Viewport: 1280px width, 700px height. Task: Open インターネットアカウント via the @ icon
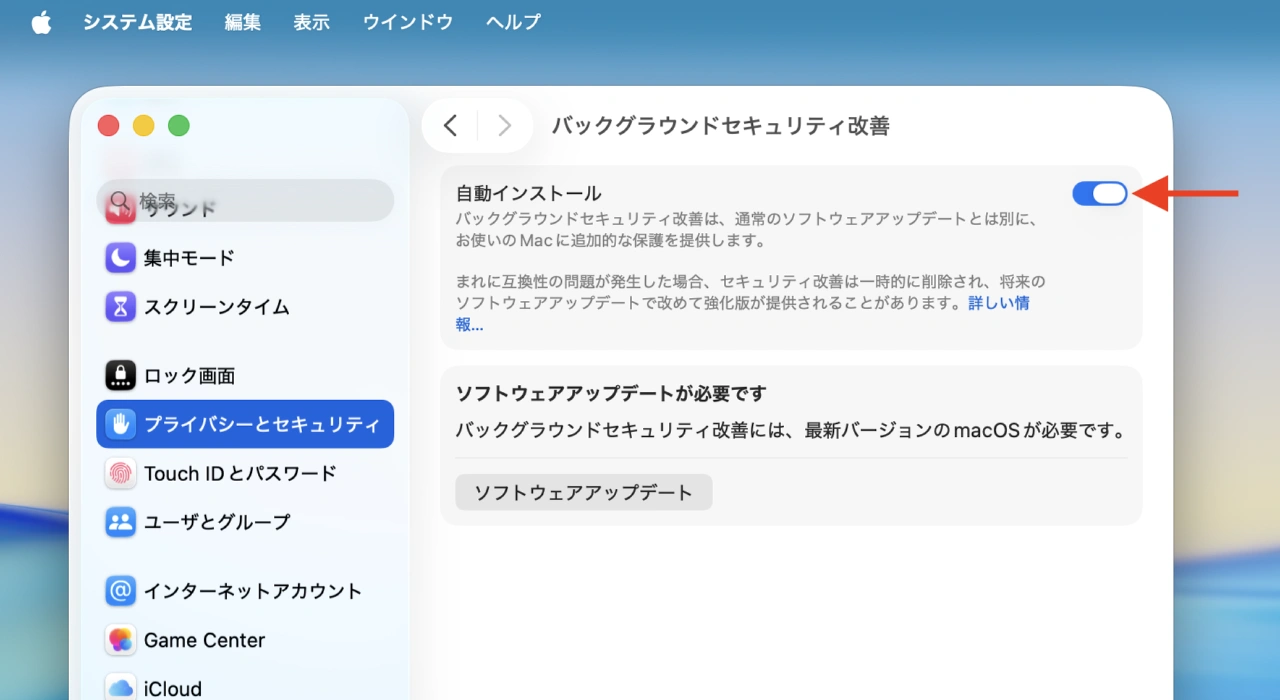(x=120, y=591)
